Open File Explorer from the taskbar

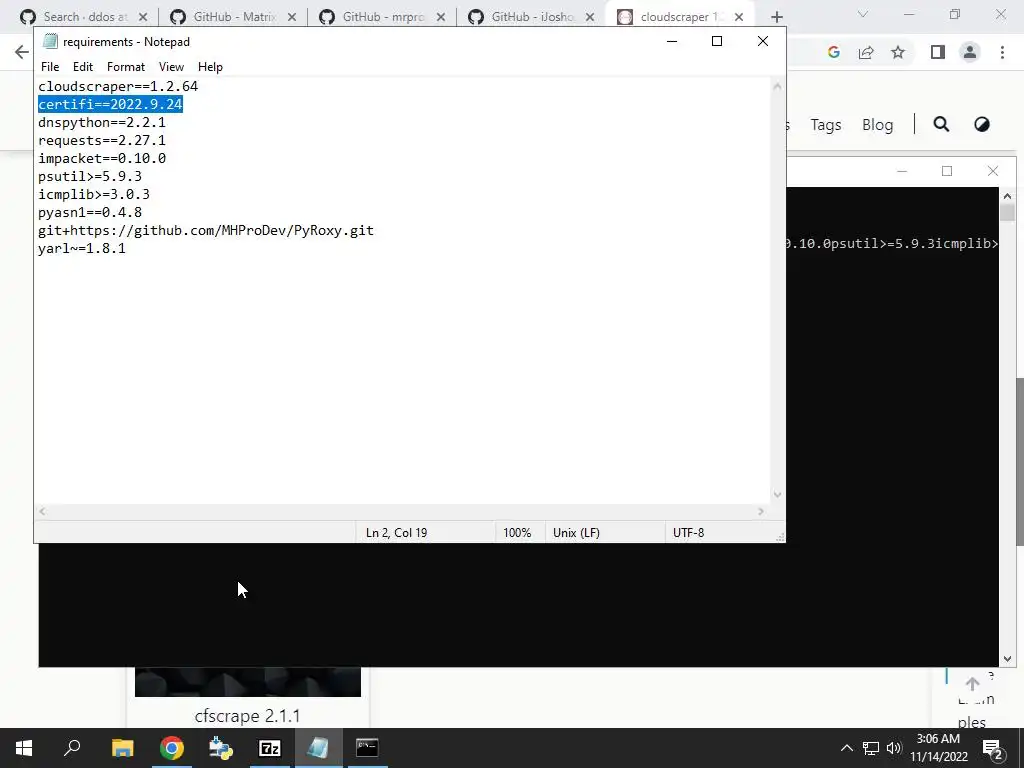pos(122,748)
